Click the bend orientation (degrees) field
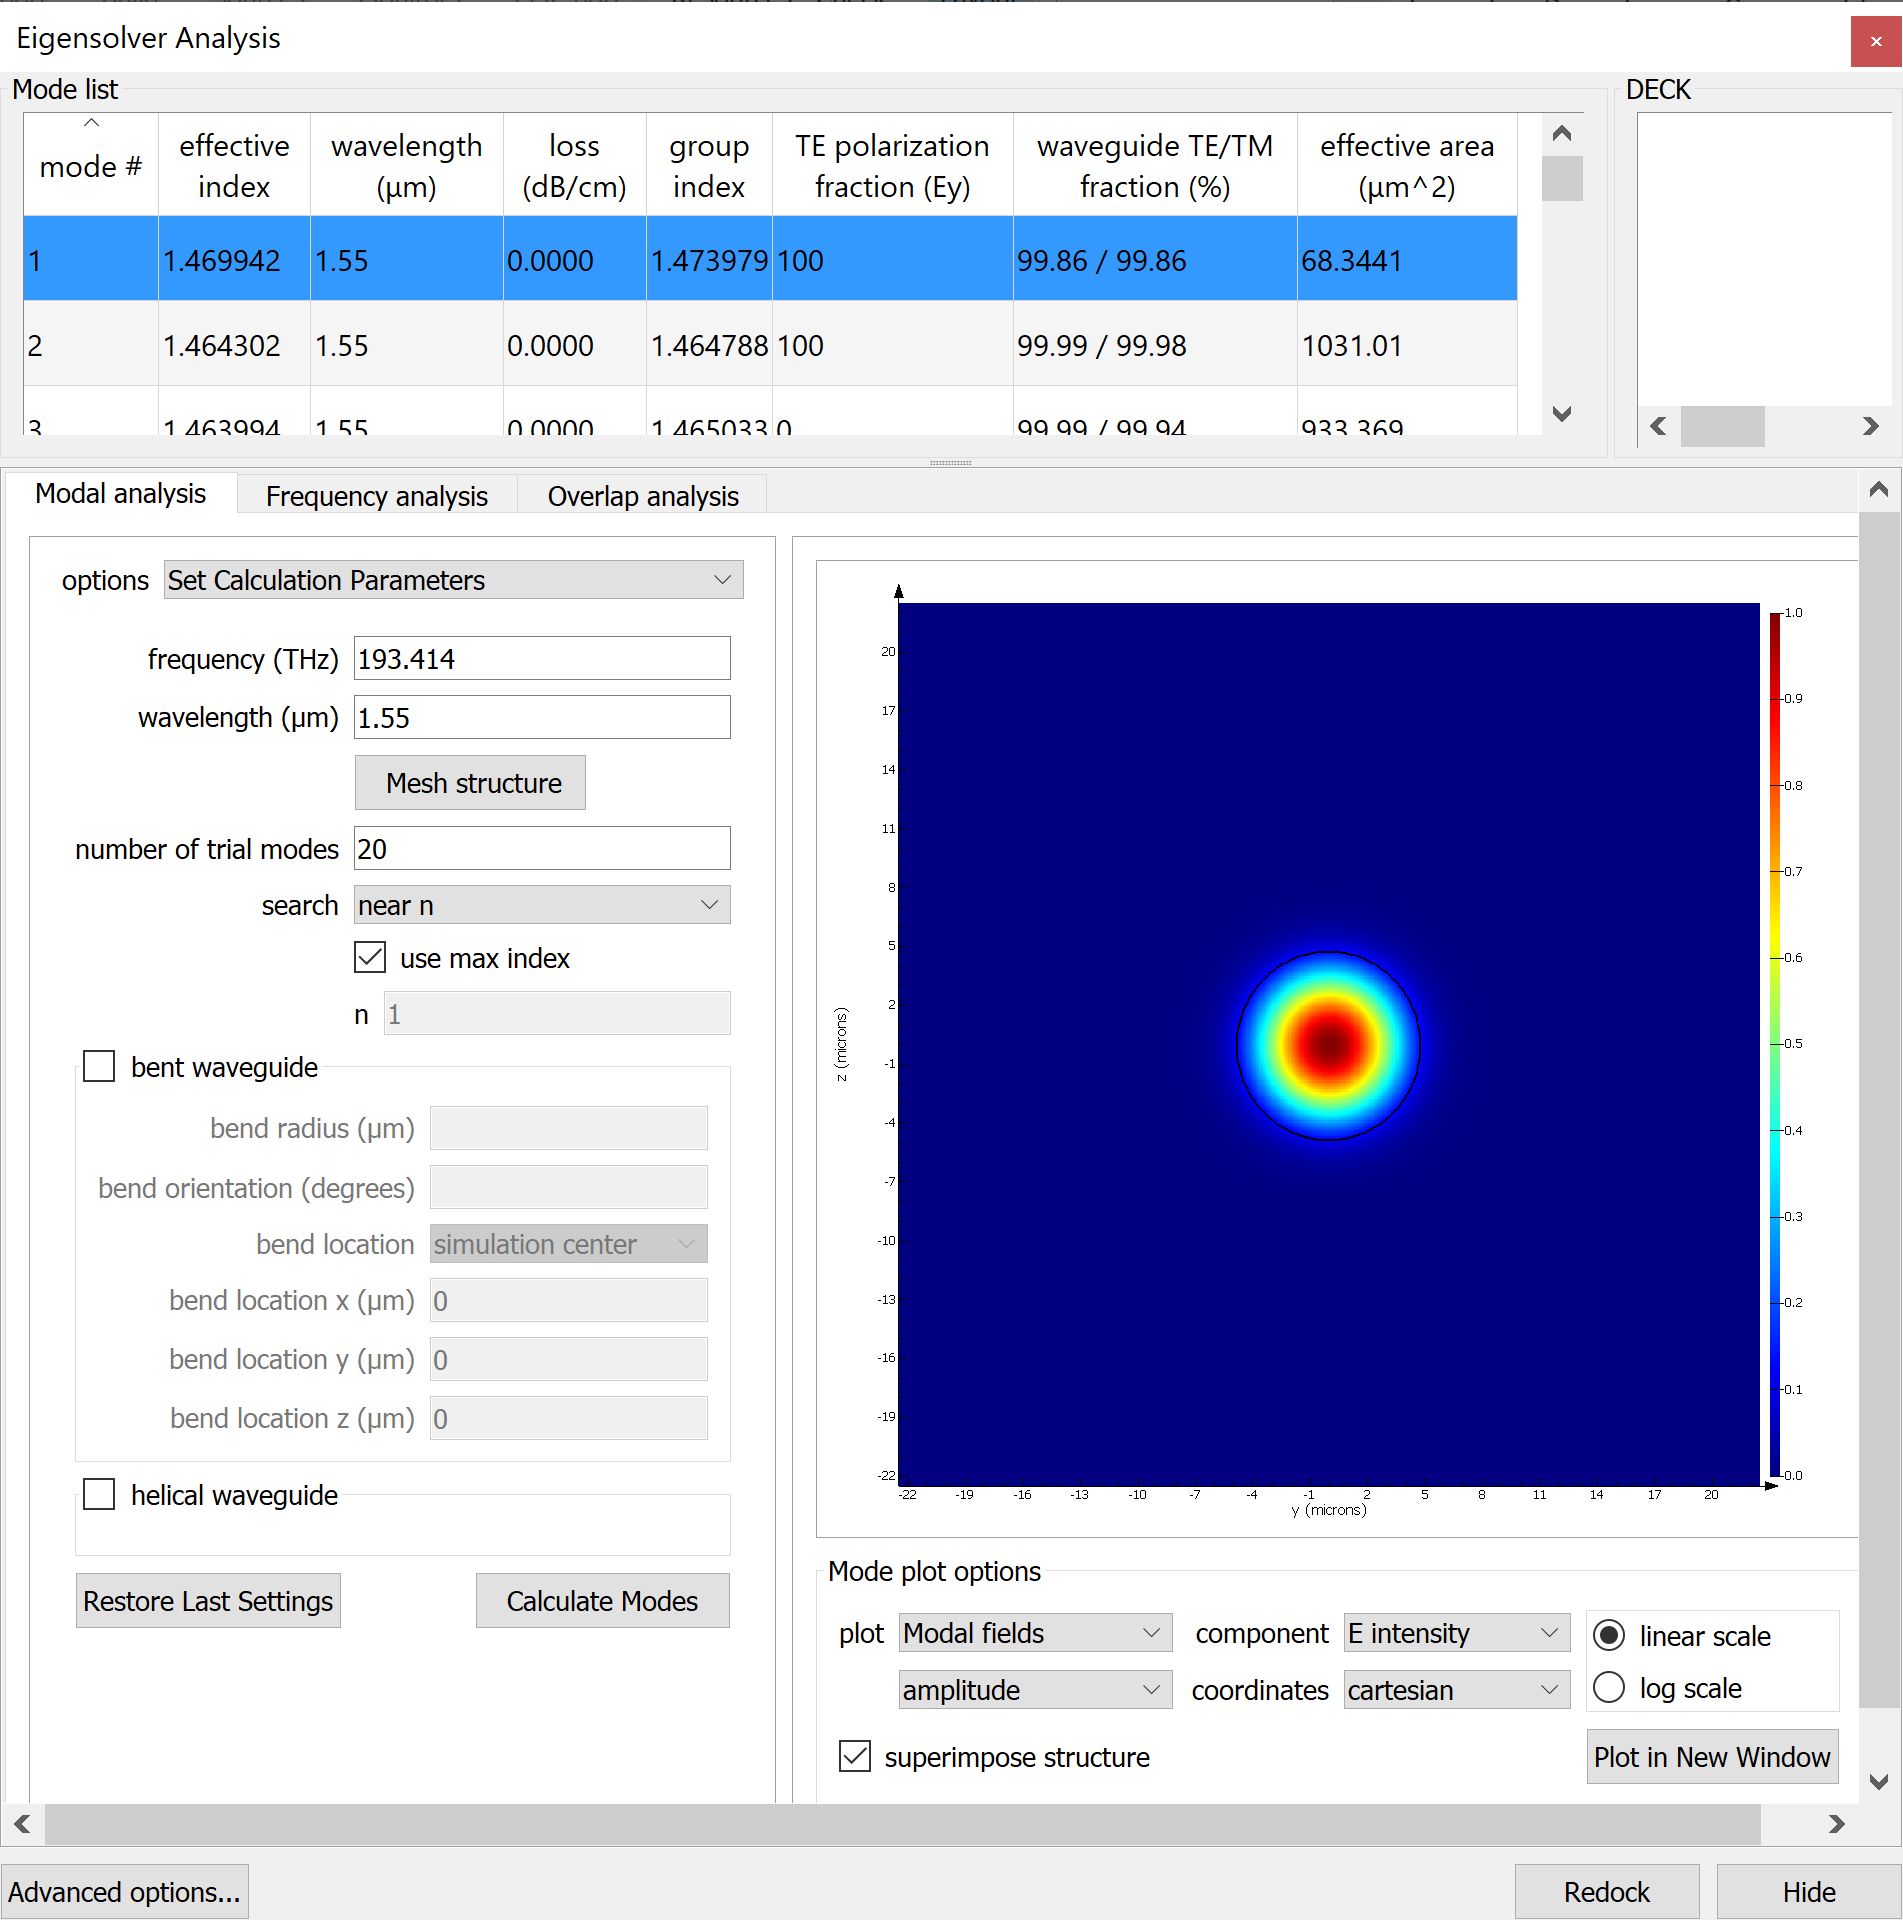This screenshot has height=1920, width=1903. click(x=568, y=1188)
